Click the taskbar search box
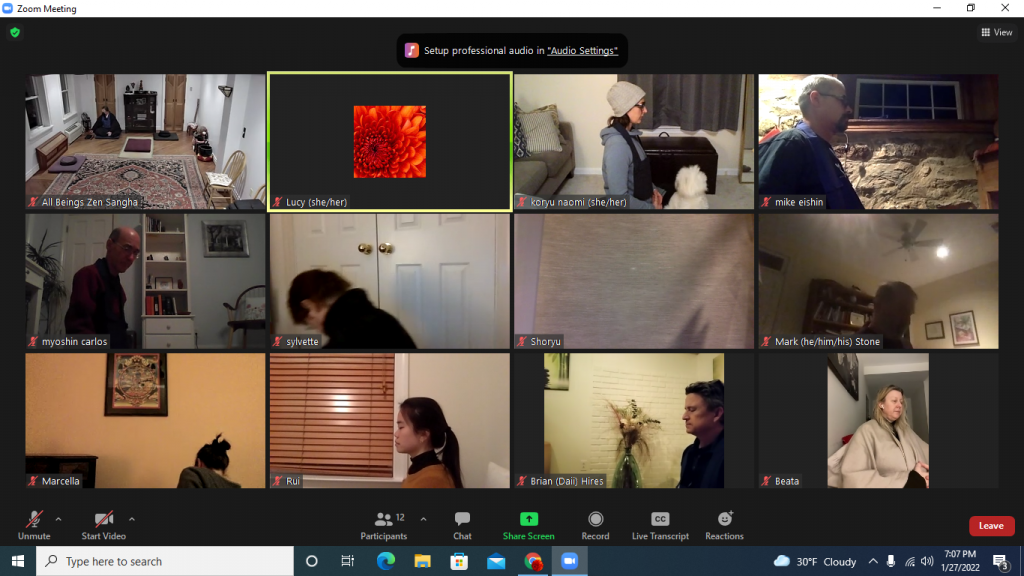This screenshot has width=1024, height=576. [x=165, y=561]
